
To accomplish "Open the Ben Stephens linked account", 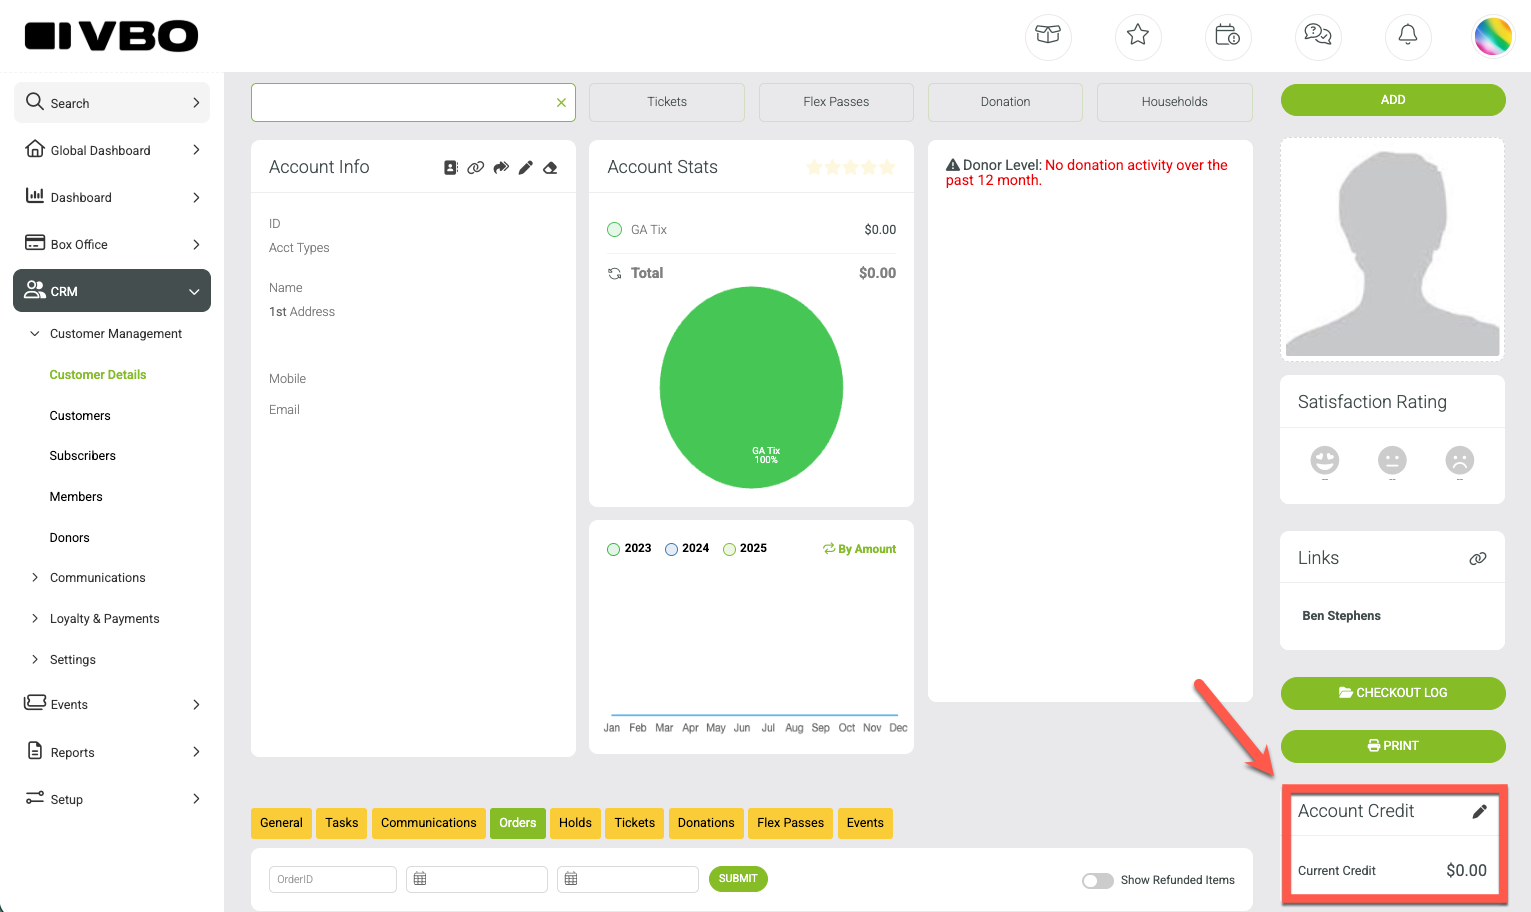I will click(1342, 616).
